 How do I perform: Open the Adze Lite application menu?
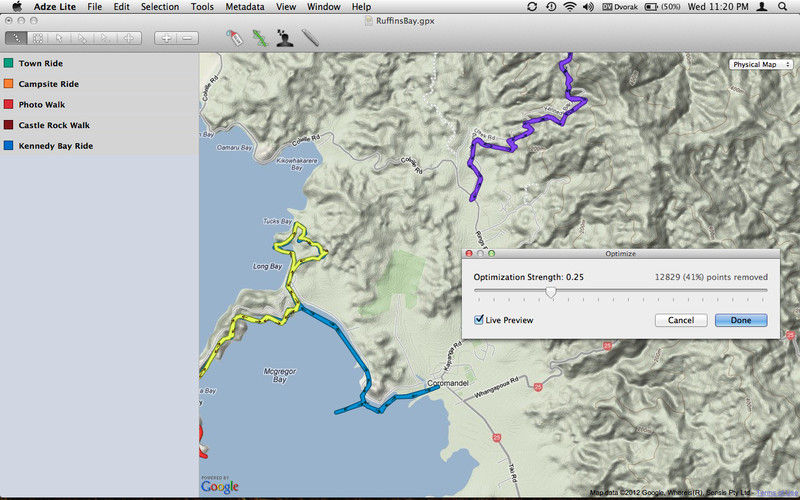55,7
